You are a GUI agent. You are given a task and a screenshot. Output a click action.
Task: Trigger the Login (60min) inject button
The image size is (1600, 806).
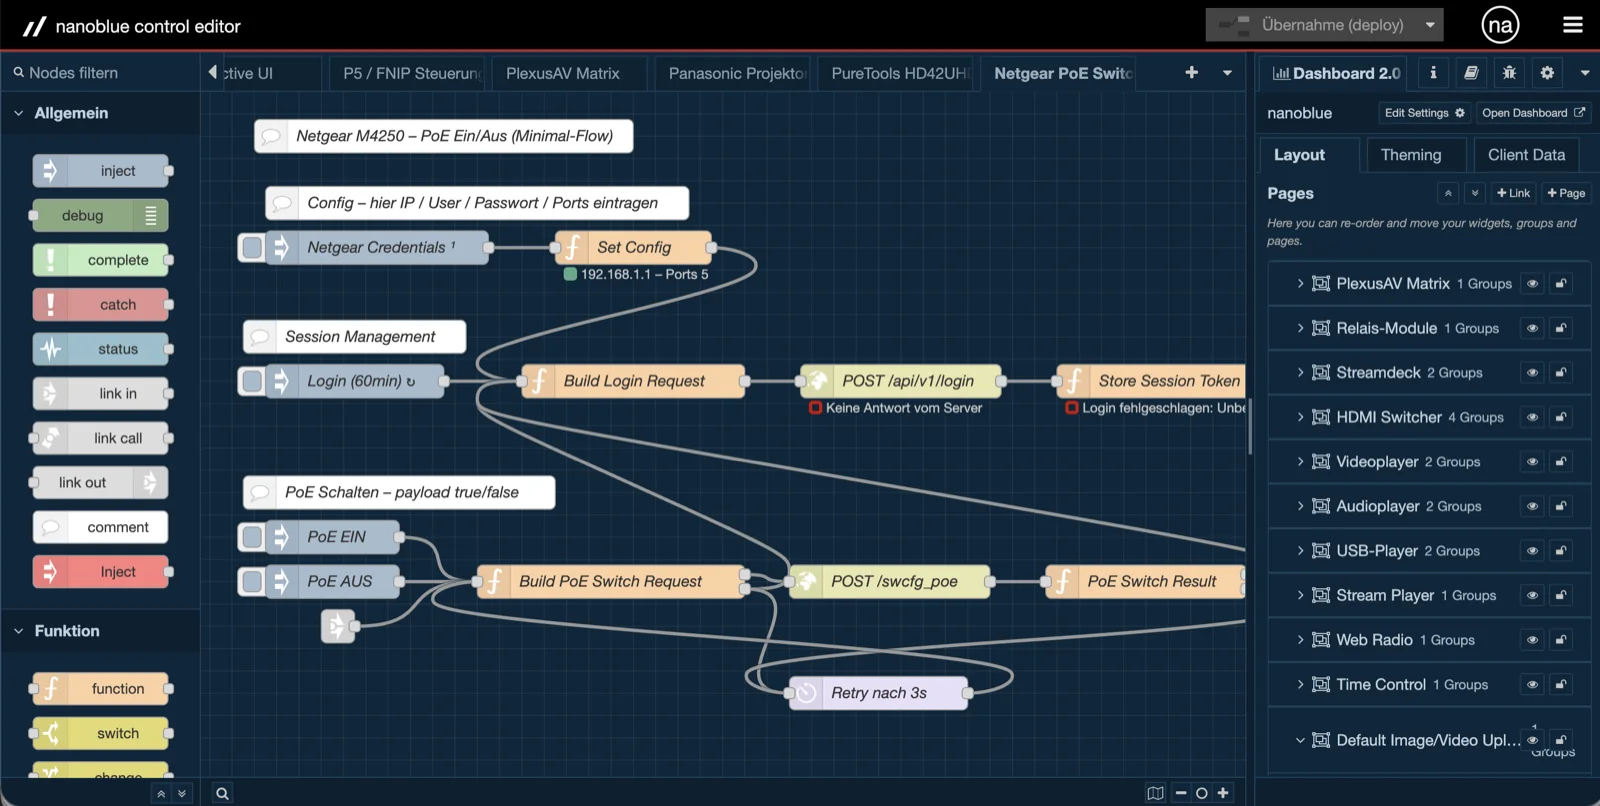[252, 381]
